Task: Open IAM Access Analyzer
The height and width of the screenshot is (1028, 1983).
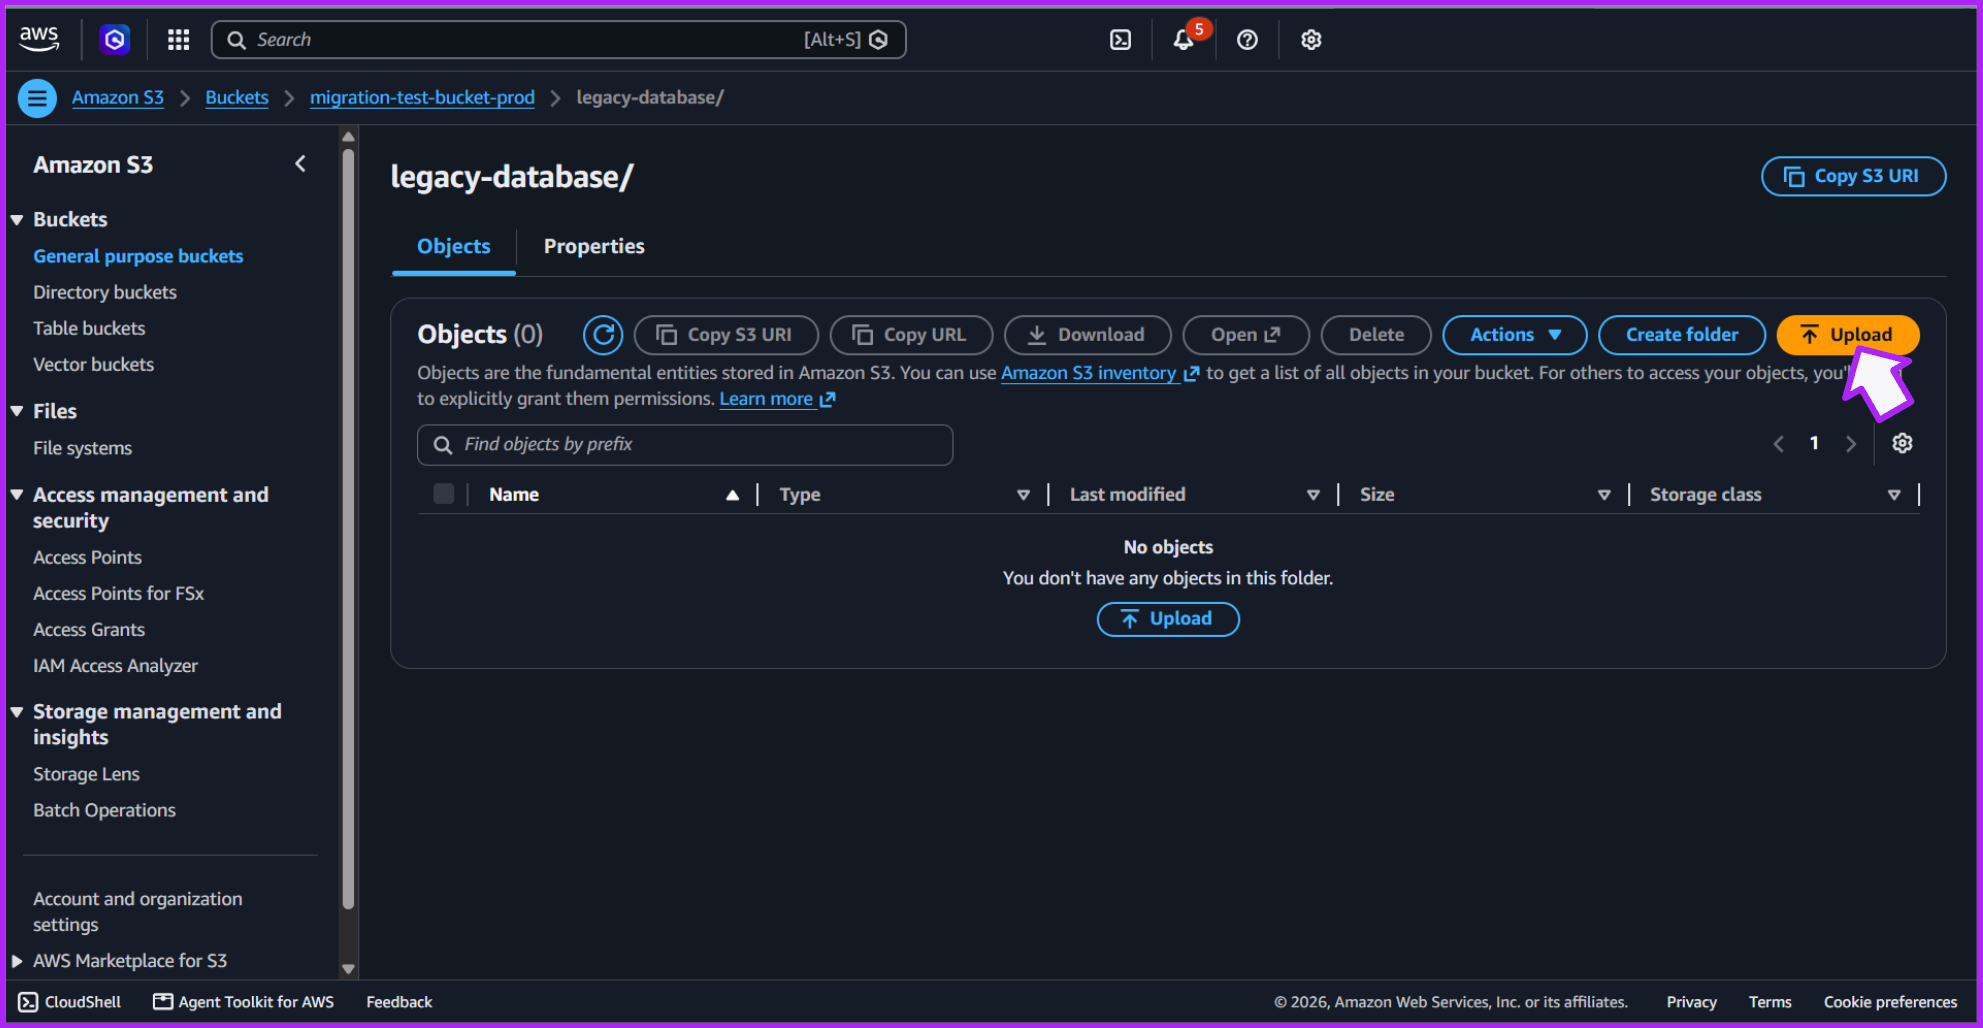Action: tap(116, 665)
